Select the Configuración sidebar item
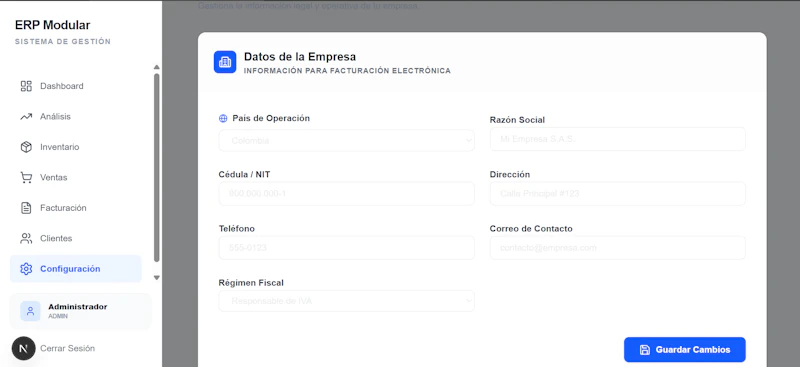Screen dimensions: 800x367 click(76, 269)
